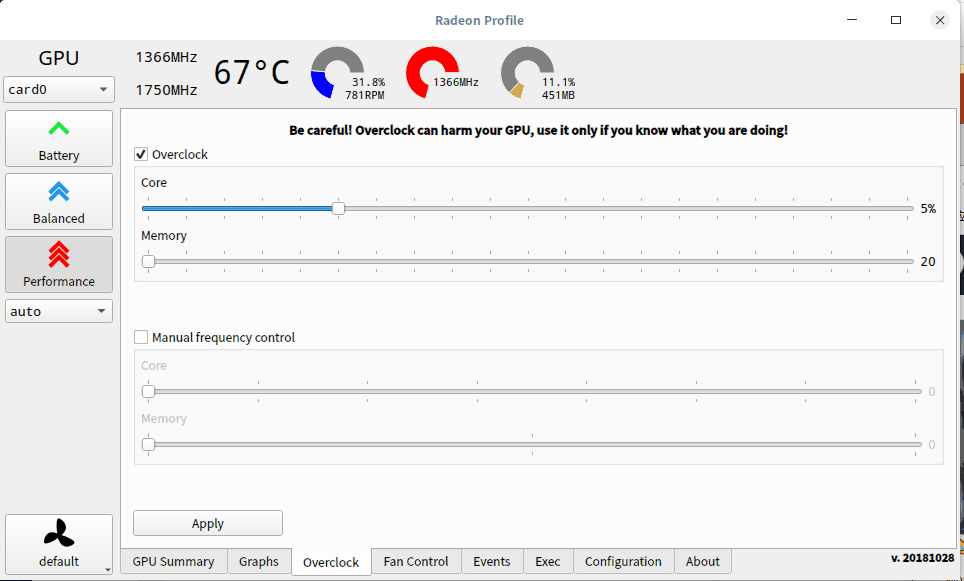Viewport: 964px width, 581px height.
Task: Switch to the GPU Summary tab
Action: tap(173, 561)
